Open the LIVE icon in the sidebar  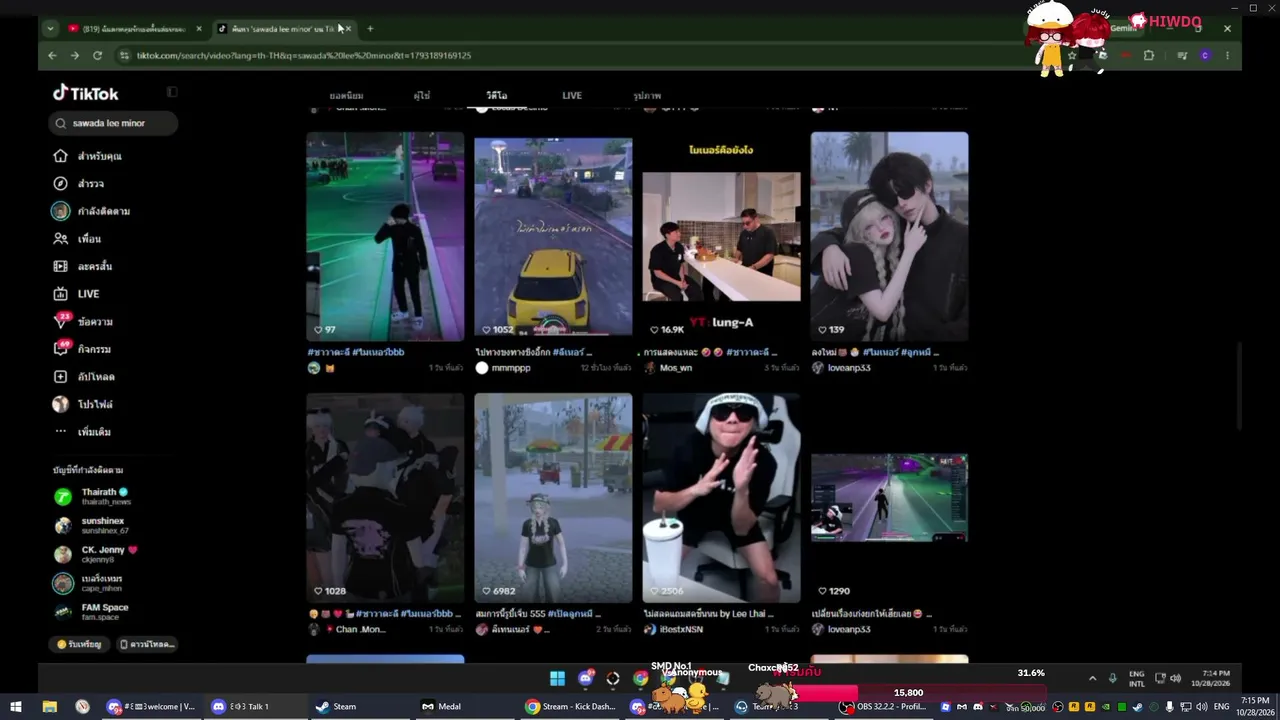click(x=60, y=294)
